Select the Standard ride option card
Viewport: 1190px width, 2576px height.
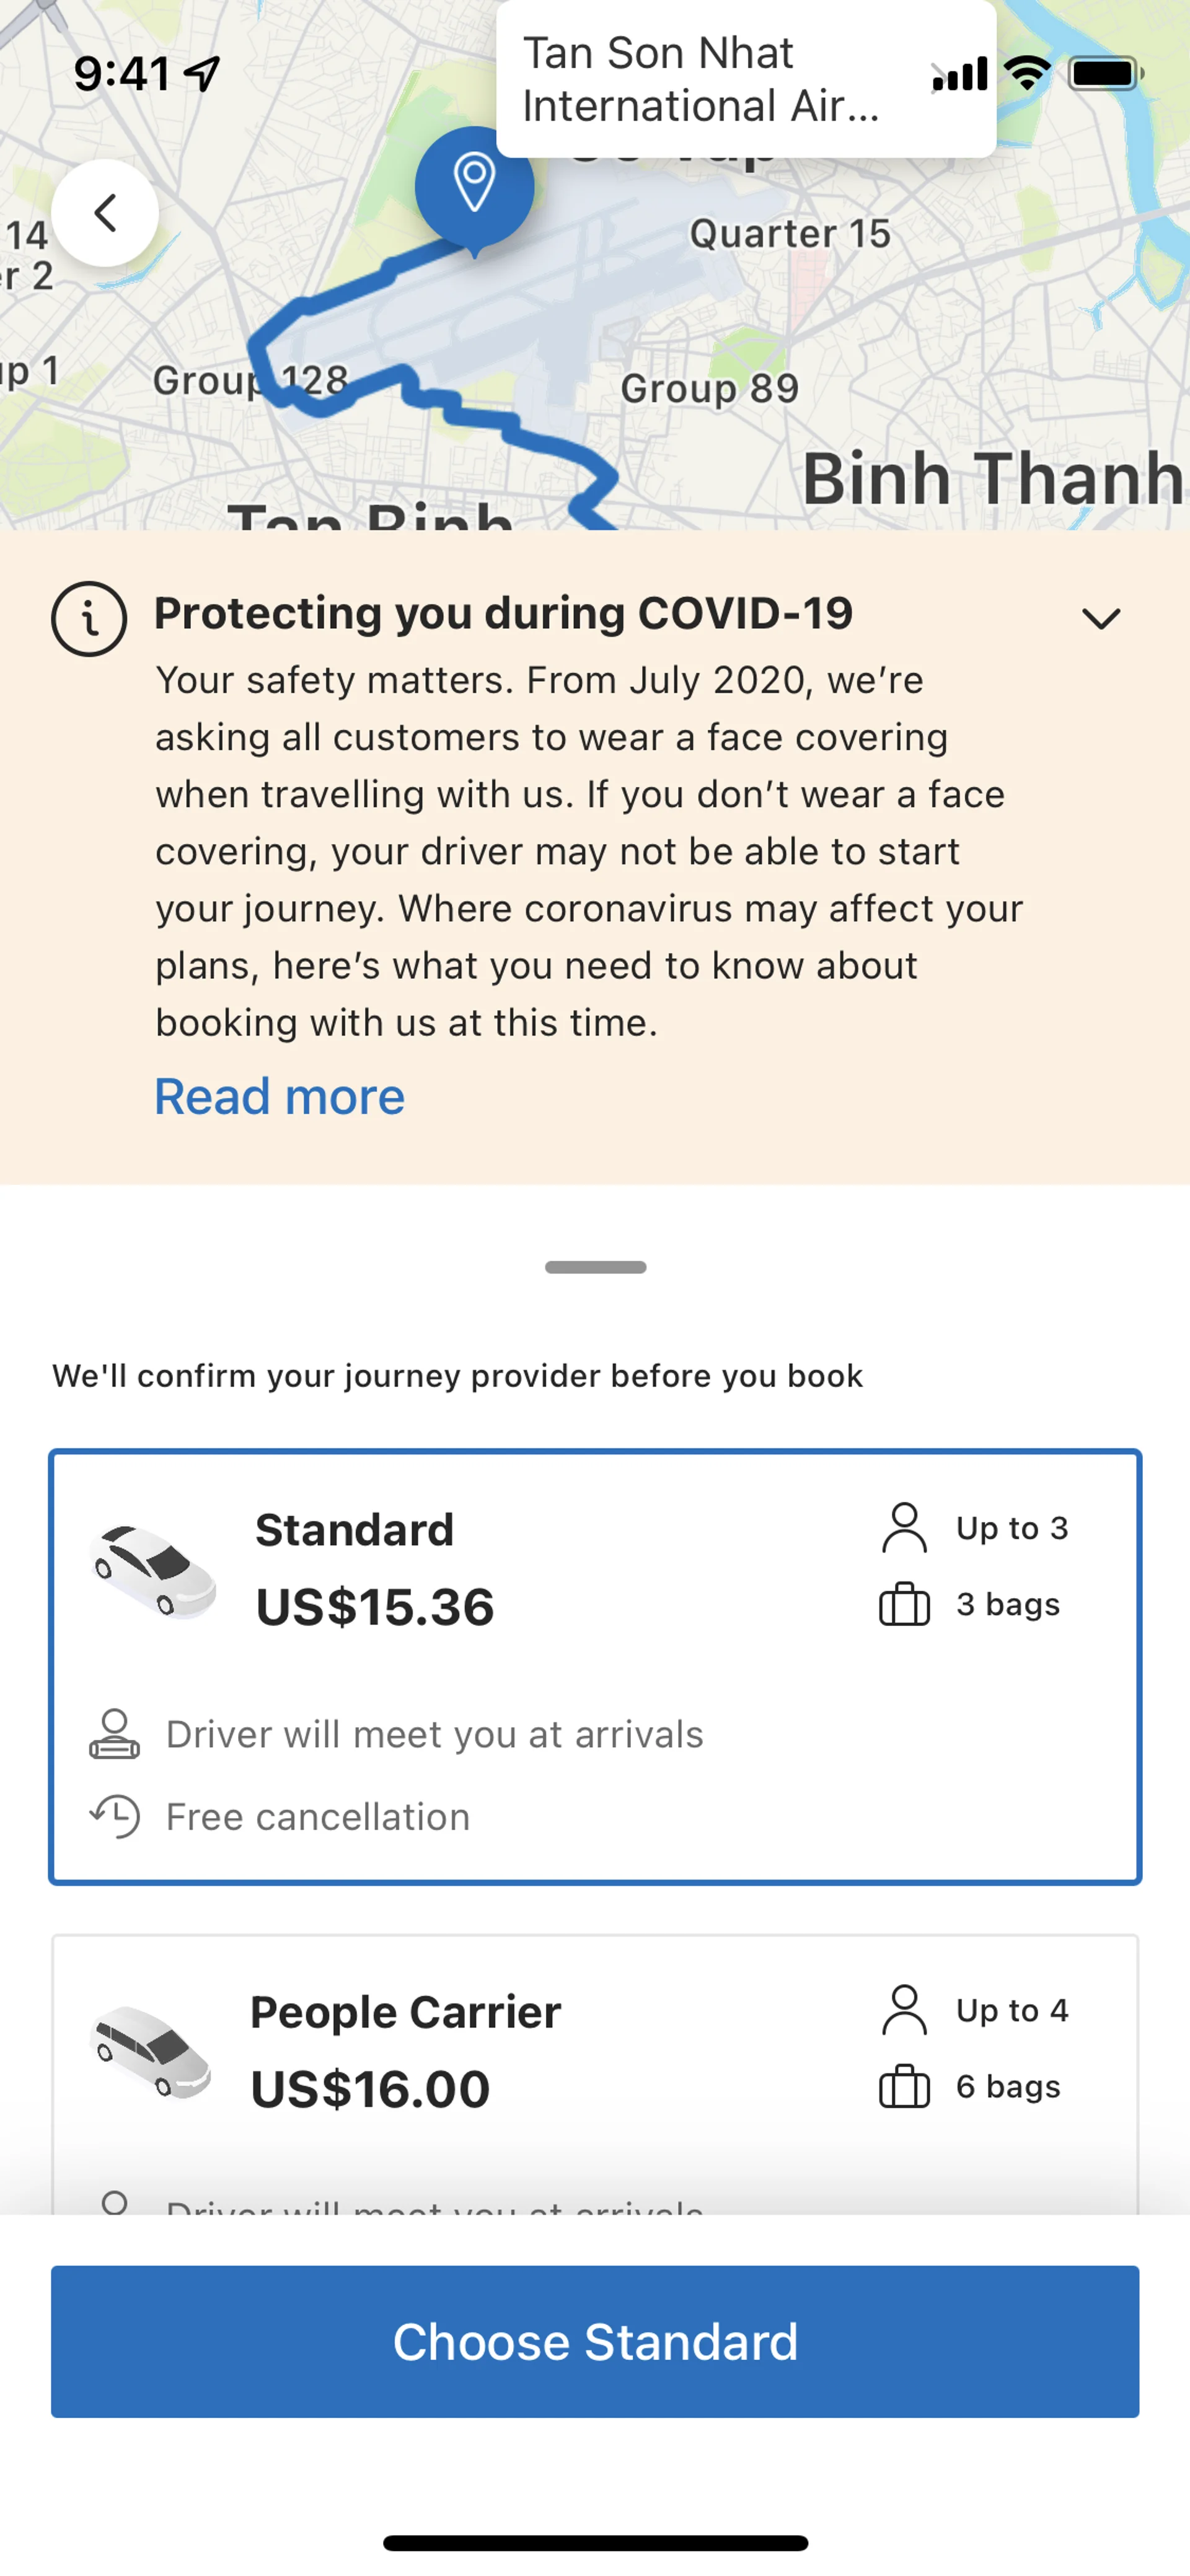click(x=595, y=1667)
